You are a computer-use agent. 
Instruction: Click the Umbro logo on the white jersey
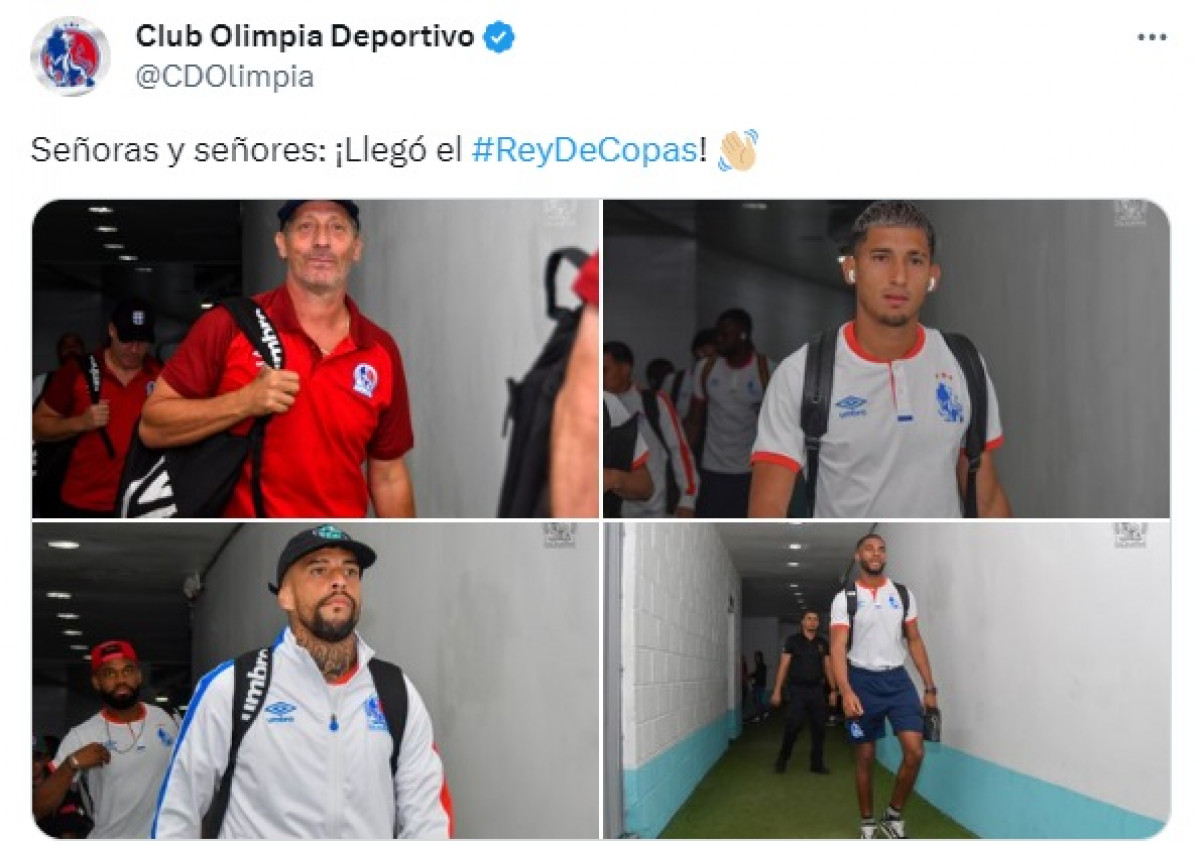pyautogui.click(x=851, y=405)
